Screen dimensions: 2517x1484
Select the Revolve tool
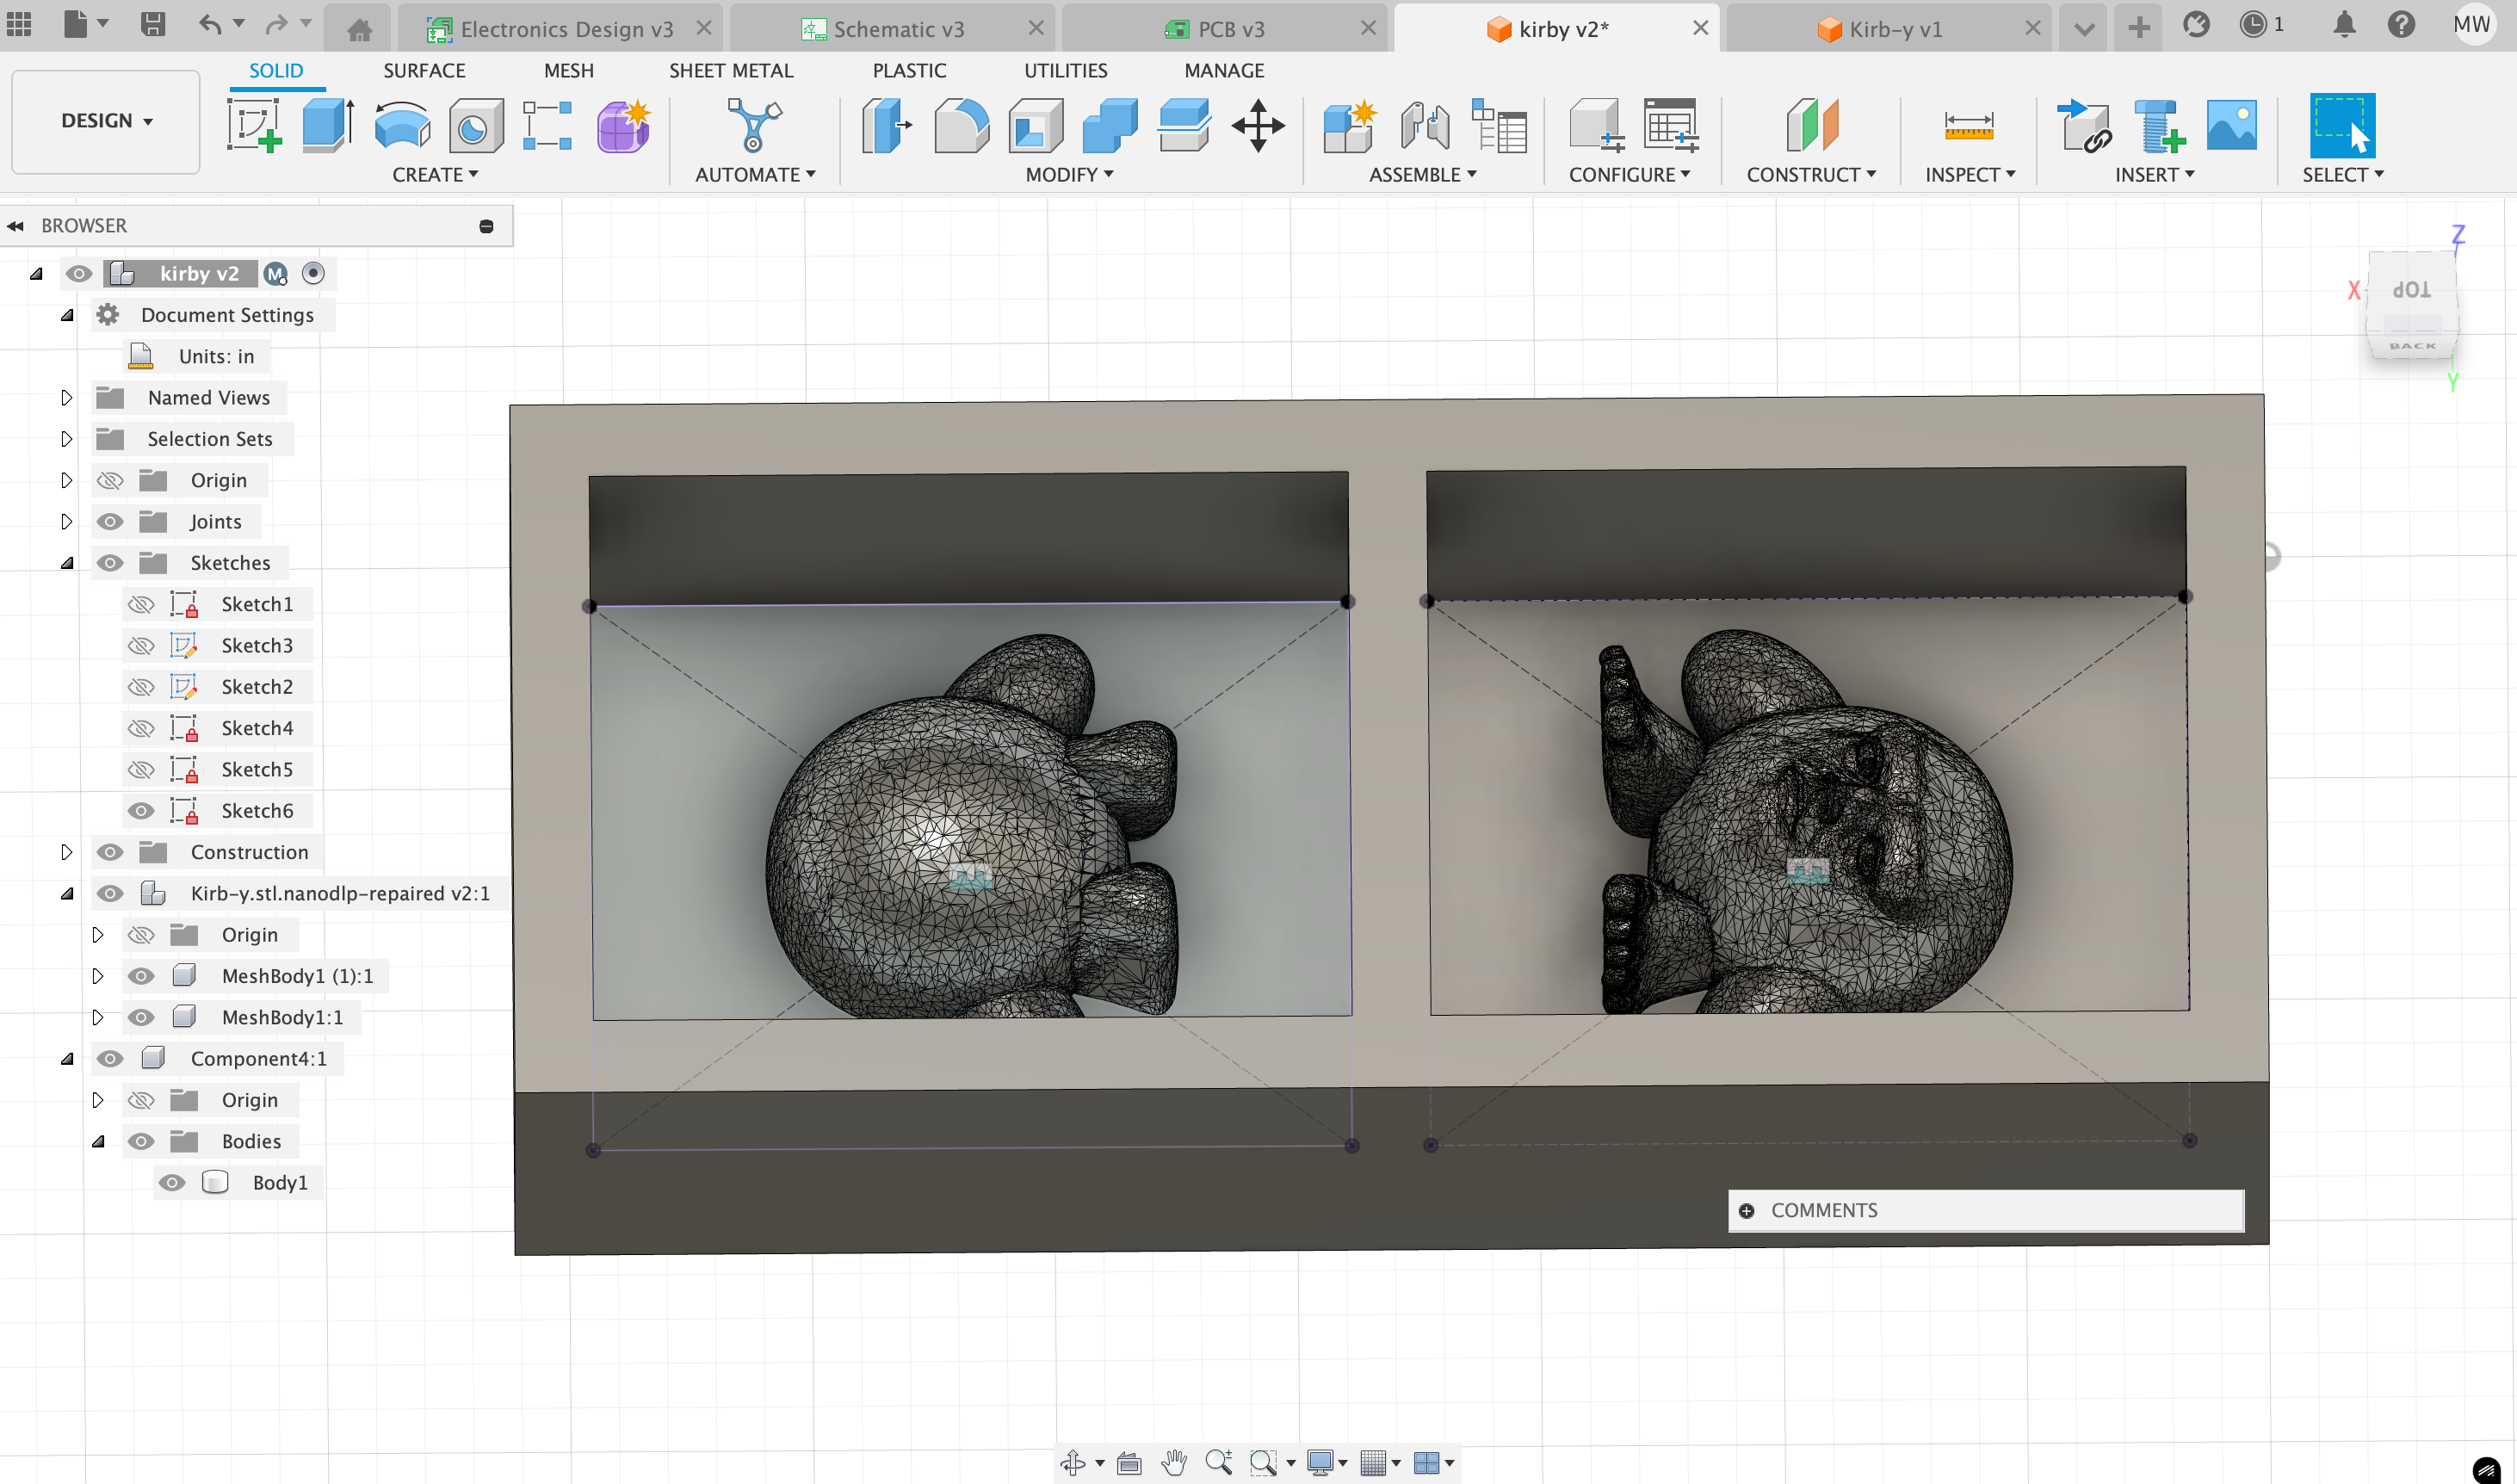402,126
